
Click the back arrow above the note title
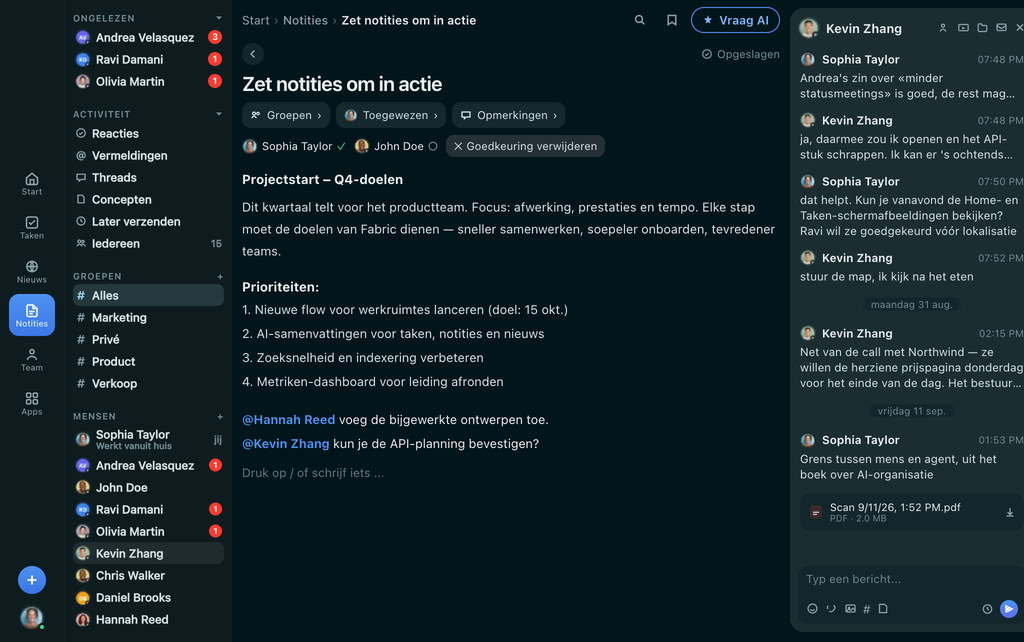click(x=253, y=54)
